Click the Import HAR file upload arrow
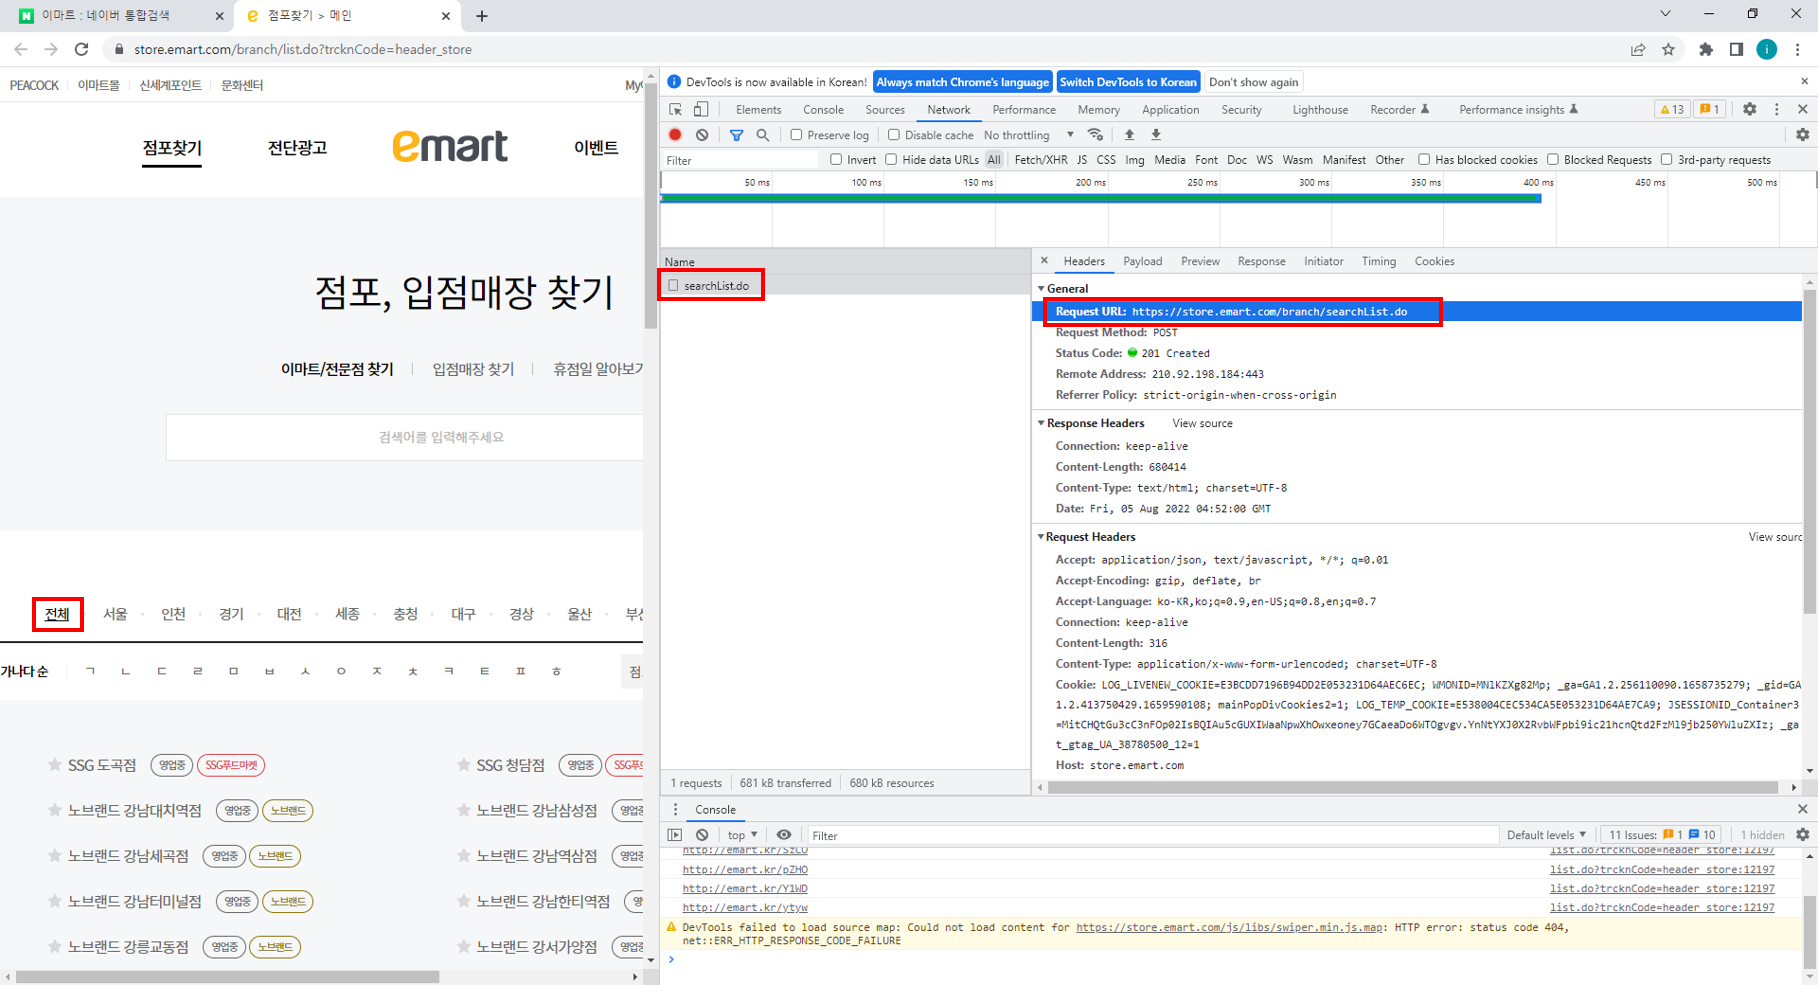This screenshot has height=985, width=1818. pyautogui.click(x=1129, y=135)
